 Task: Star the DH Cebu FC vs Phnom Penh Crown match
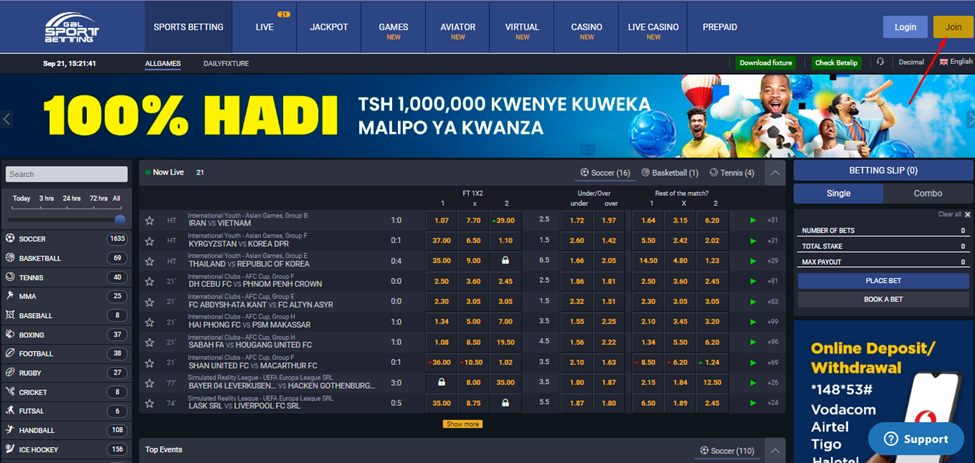pos(149,282)
